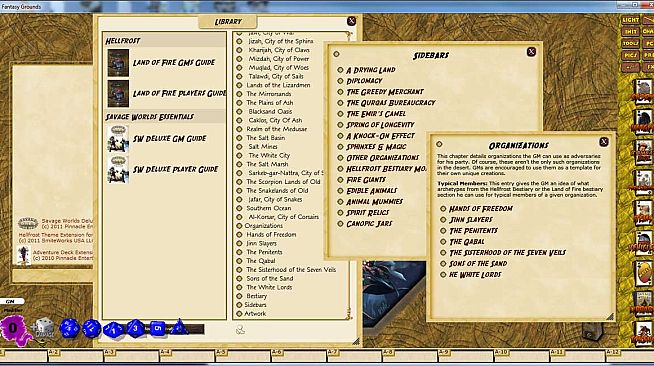Screen dimensions: 654x366
Task: Click the white wild die icon
Action: tap(44, 327)
